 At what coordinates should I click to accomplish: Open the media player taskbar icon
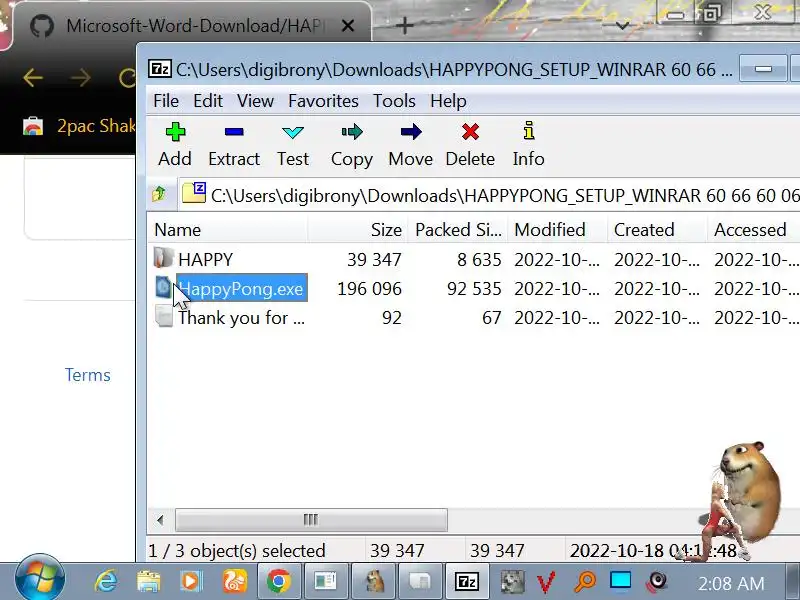pos(191,581)
